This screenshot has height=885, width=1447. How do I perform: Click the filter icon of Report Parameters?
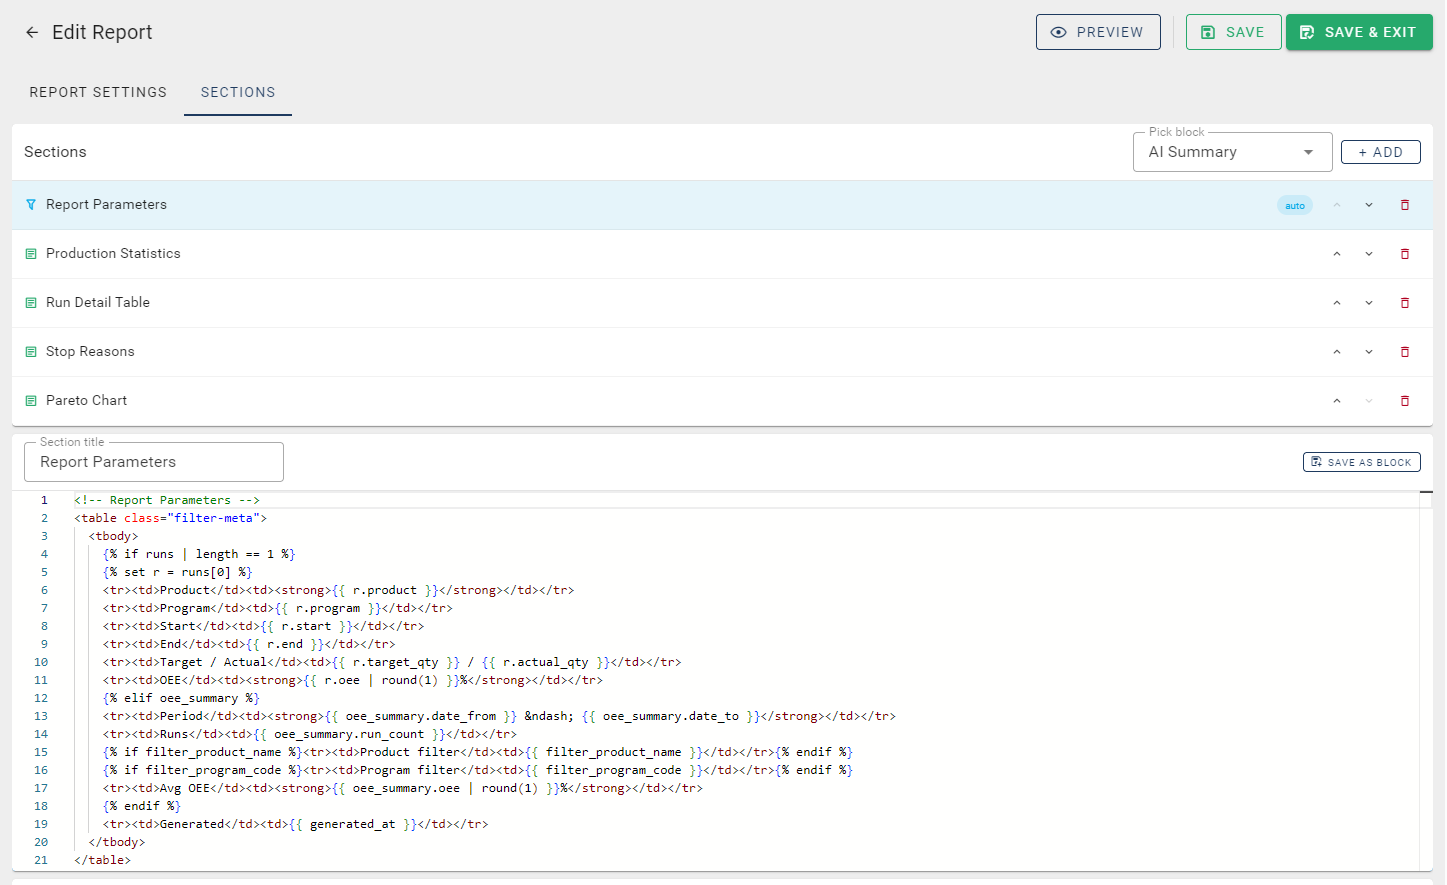click(x=31, y=205)
